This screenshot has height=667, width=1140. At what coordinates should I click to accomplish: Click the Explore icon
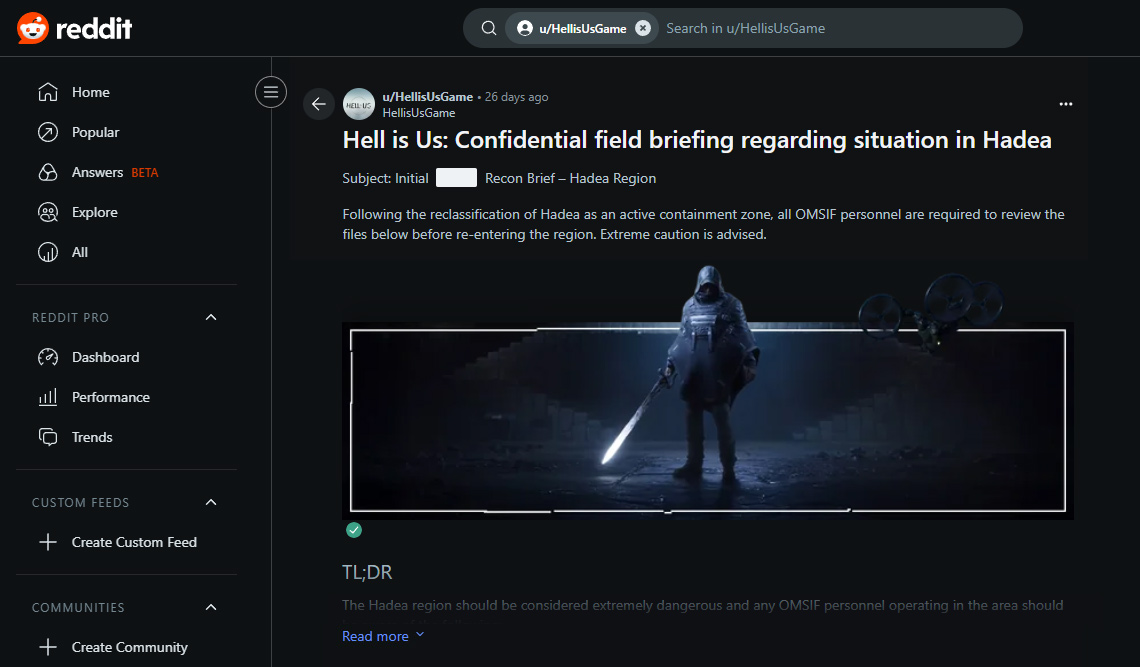pyautogui.click(x=48, y=212)
